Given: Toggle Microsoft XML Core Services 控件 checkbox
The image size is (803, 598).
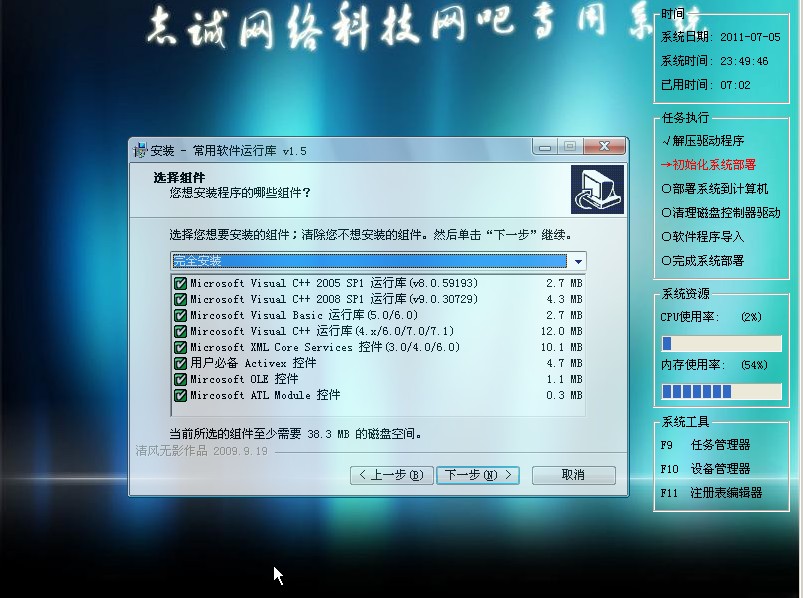Looking at the screenshot, I should (x=180, y=347).
